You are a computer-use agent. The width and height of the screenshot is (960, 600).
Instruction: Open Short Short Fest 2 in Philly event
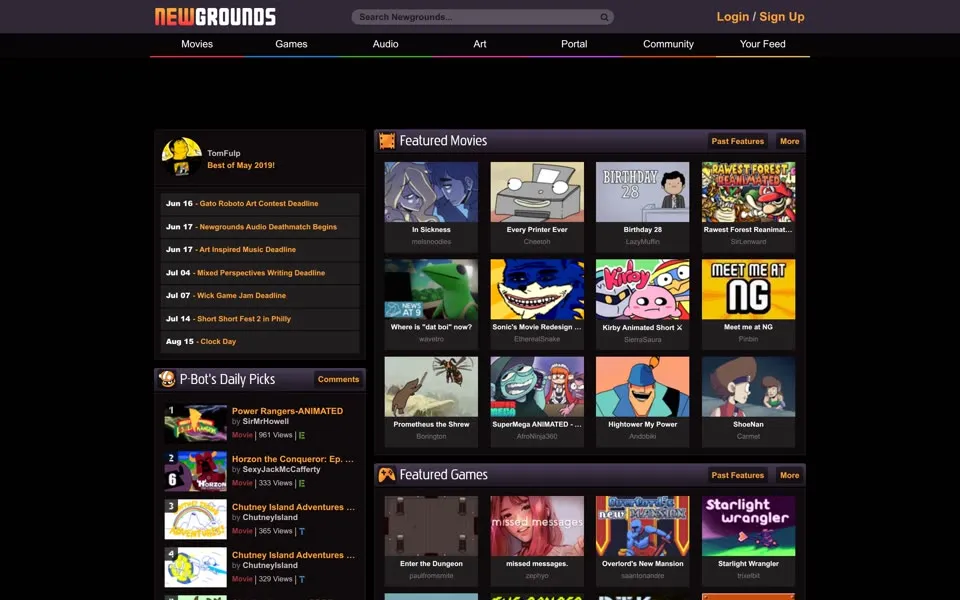click(x=244, y=319)
